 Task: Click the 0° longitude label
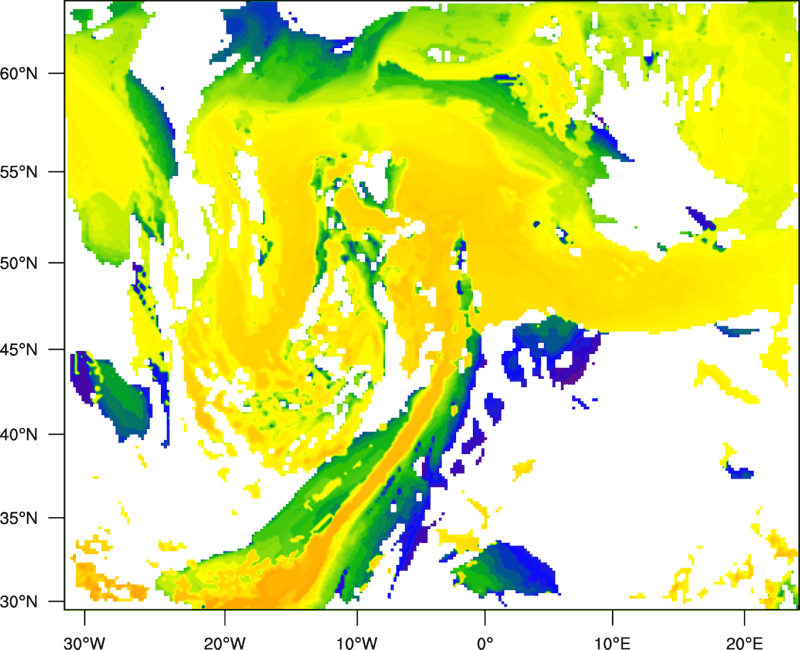[485, 643]
